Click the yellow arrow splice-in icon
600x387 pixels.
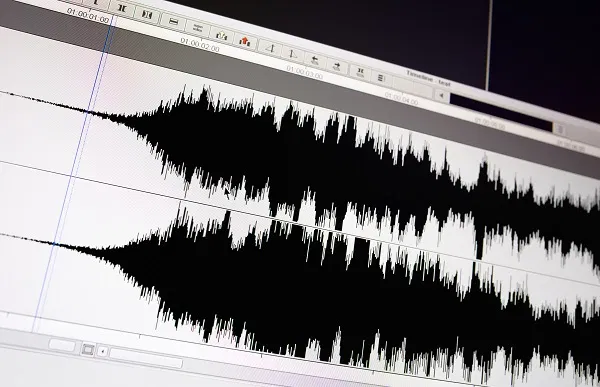point(221,35)
